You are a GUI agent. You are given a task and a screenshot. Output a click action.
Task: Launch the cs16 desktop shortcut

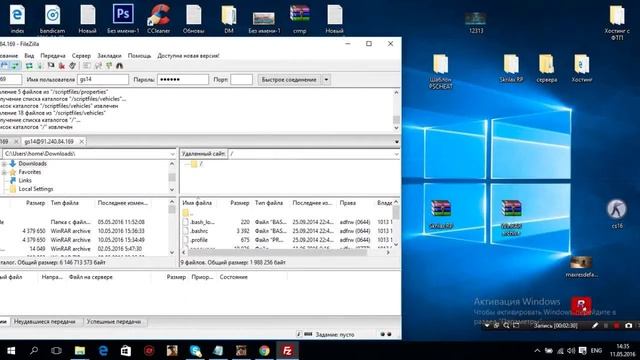[x=617, y=213]
